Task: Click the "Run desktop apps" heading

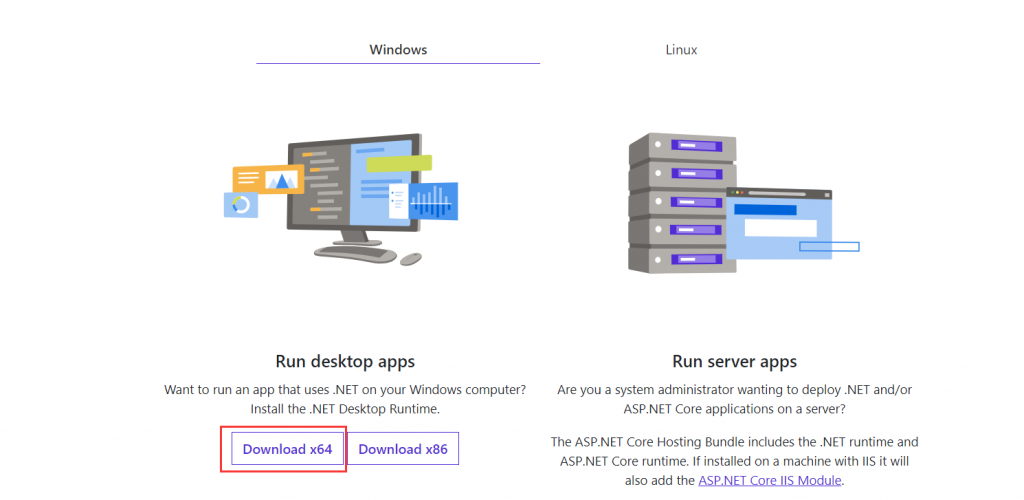Action: (x=345, y=361)
